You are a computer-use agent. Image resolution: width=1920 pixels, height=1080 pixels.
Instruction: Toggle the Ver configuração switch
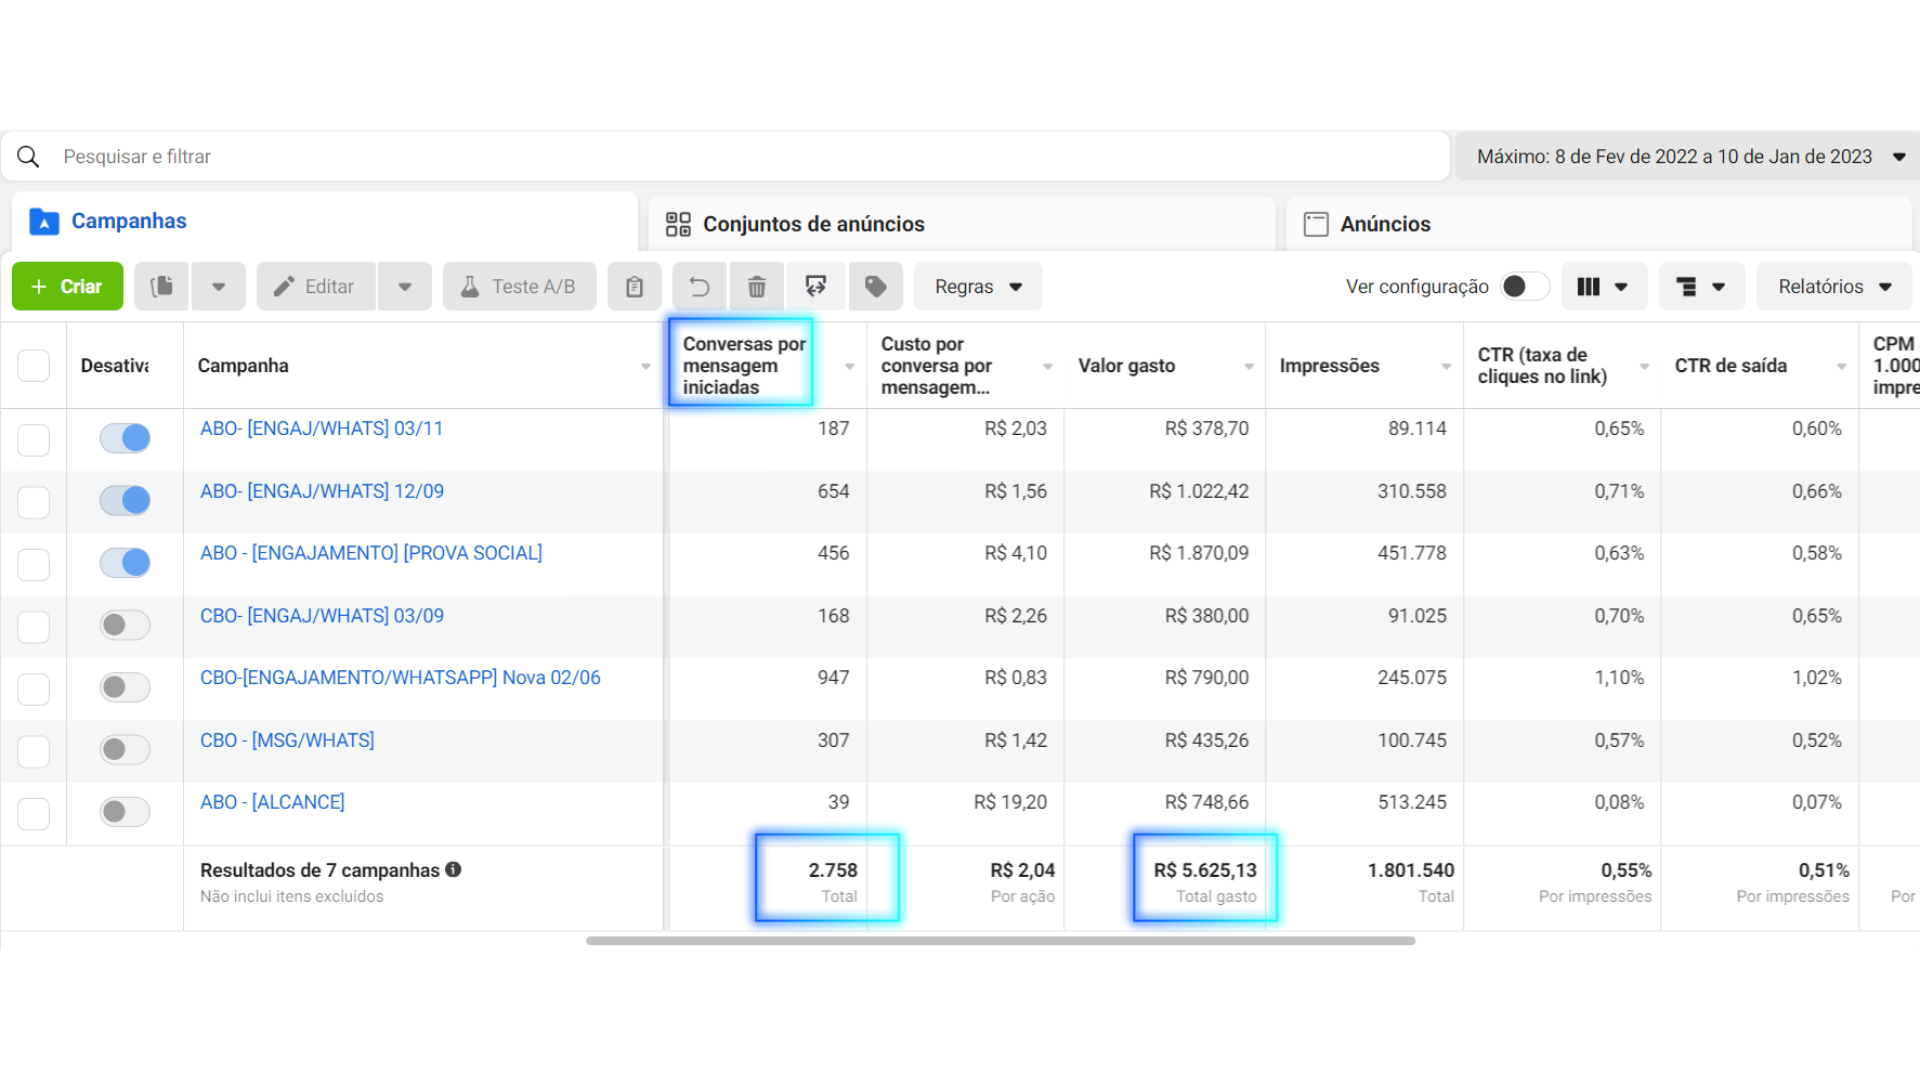point(1523,287)
